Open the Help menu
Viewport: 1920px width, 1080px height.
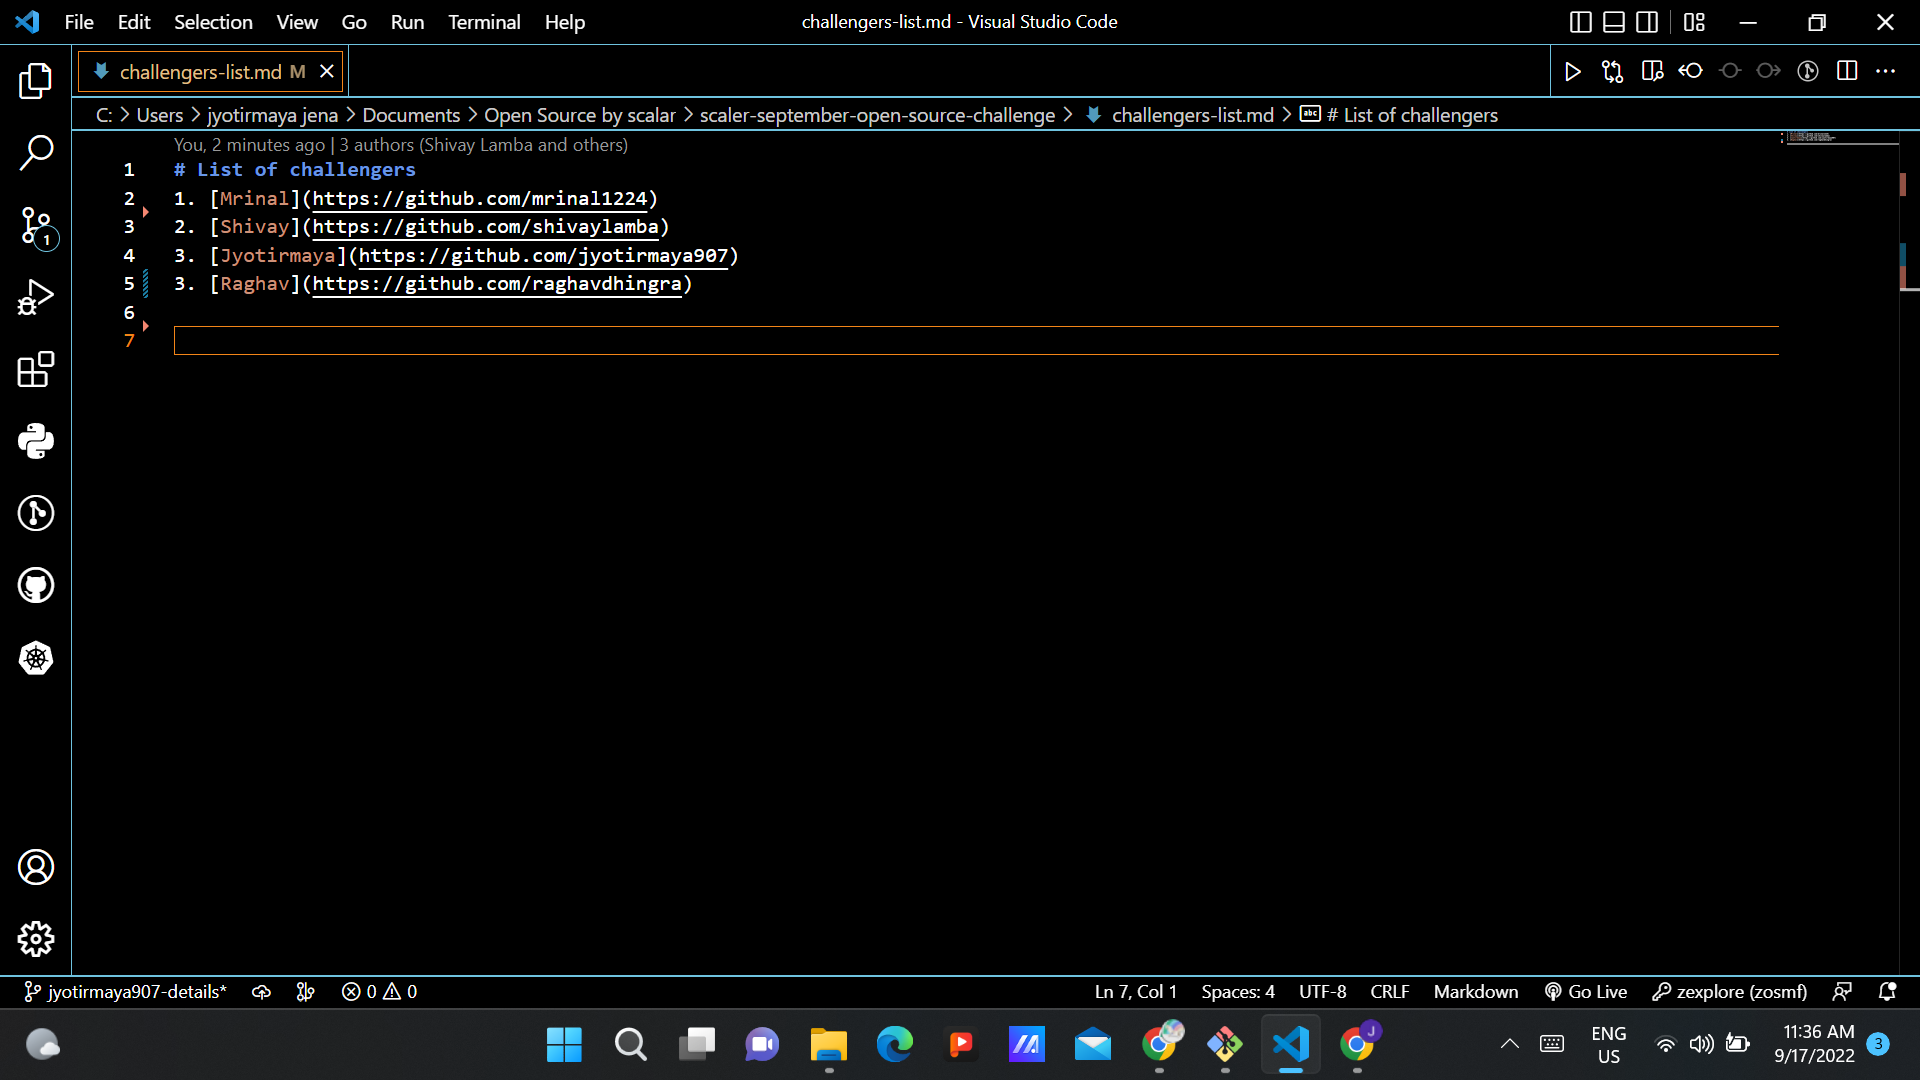click(565, 22)
